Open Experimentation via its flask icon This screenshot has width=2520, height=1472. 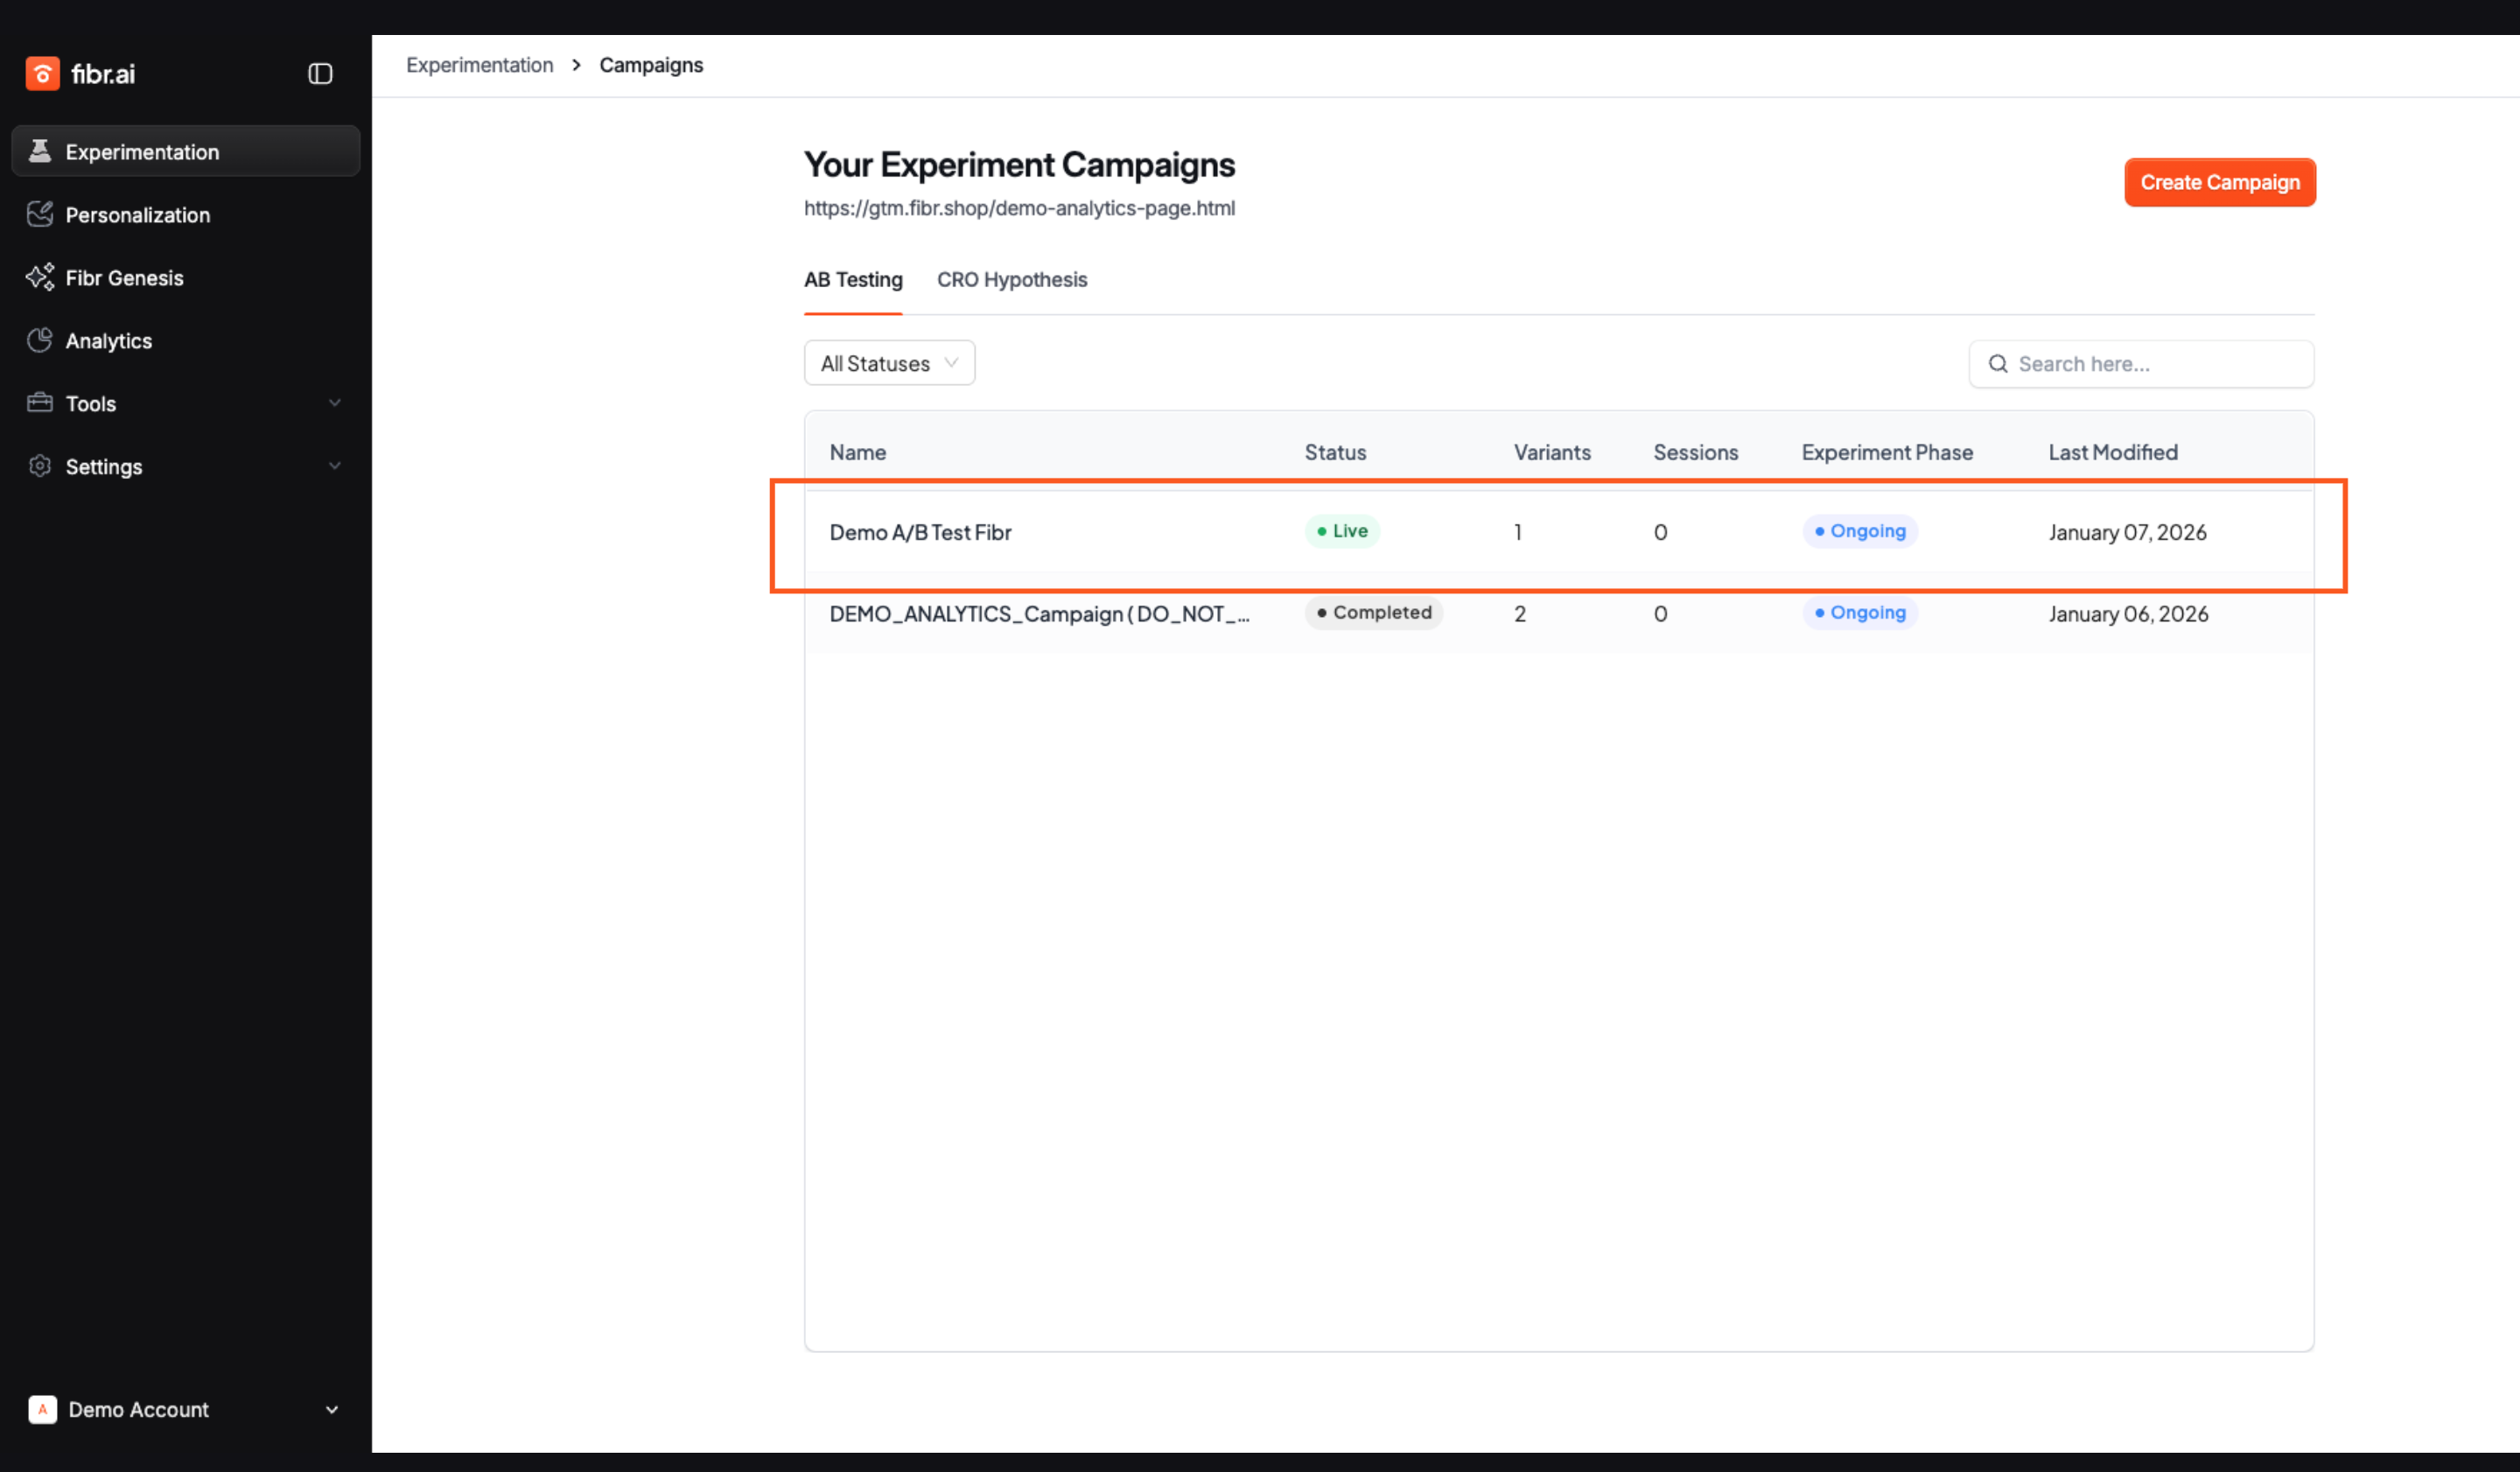click(x=40, y=151)
